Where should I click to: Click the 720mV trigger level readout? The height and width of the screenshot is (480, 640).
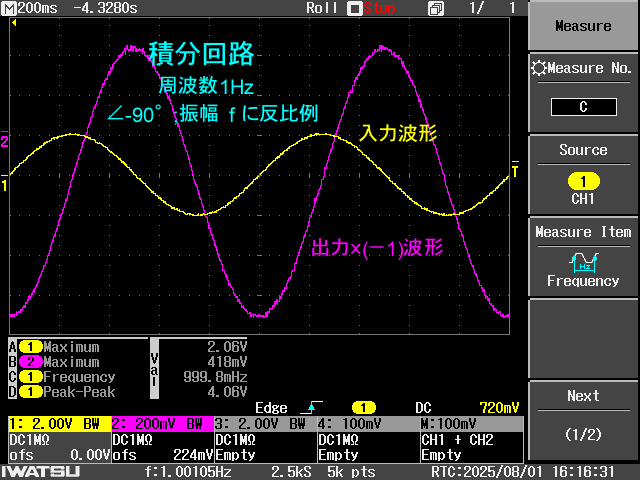point(499,408)
